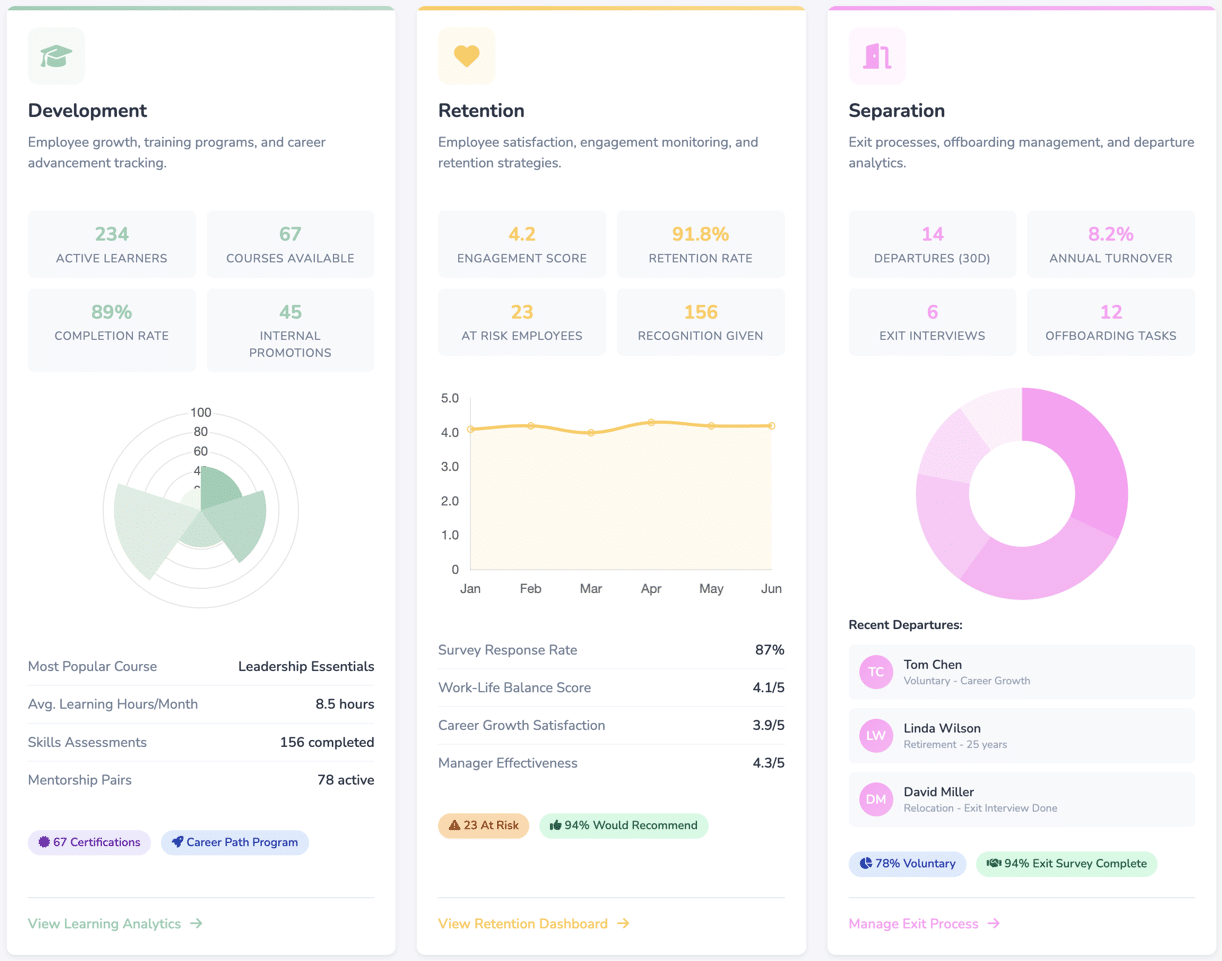
Task: Click the heart Retention icon
Action: [466, 55]
